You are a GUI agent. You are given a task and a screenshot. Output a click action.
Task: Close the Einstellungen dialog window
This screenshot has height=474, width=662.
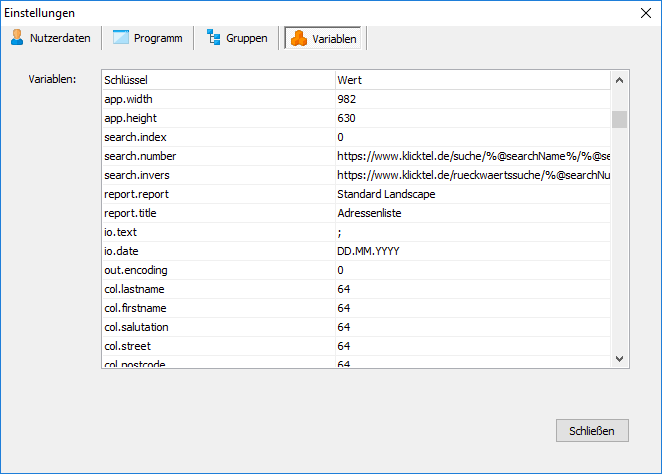(x=643, y=12)
